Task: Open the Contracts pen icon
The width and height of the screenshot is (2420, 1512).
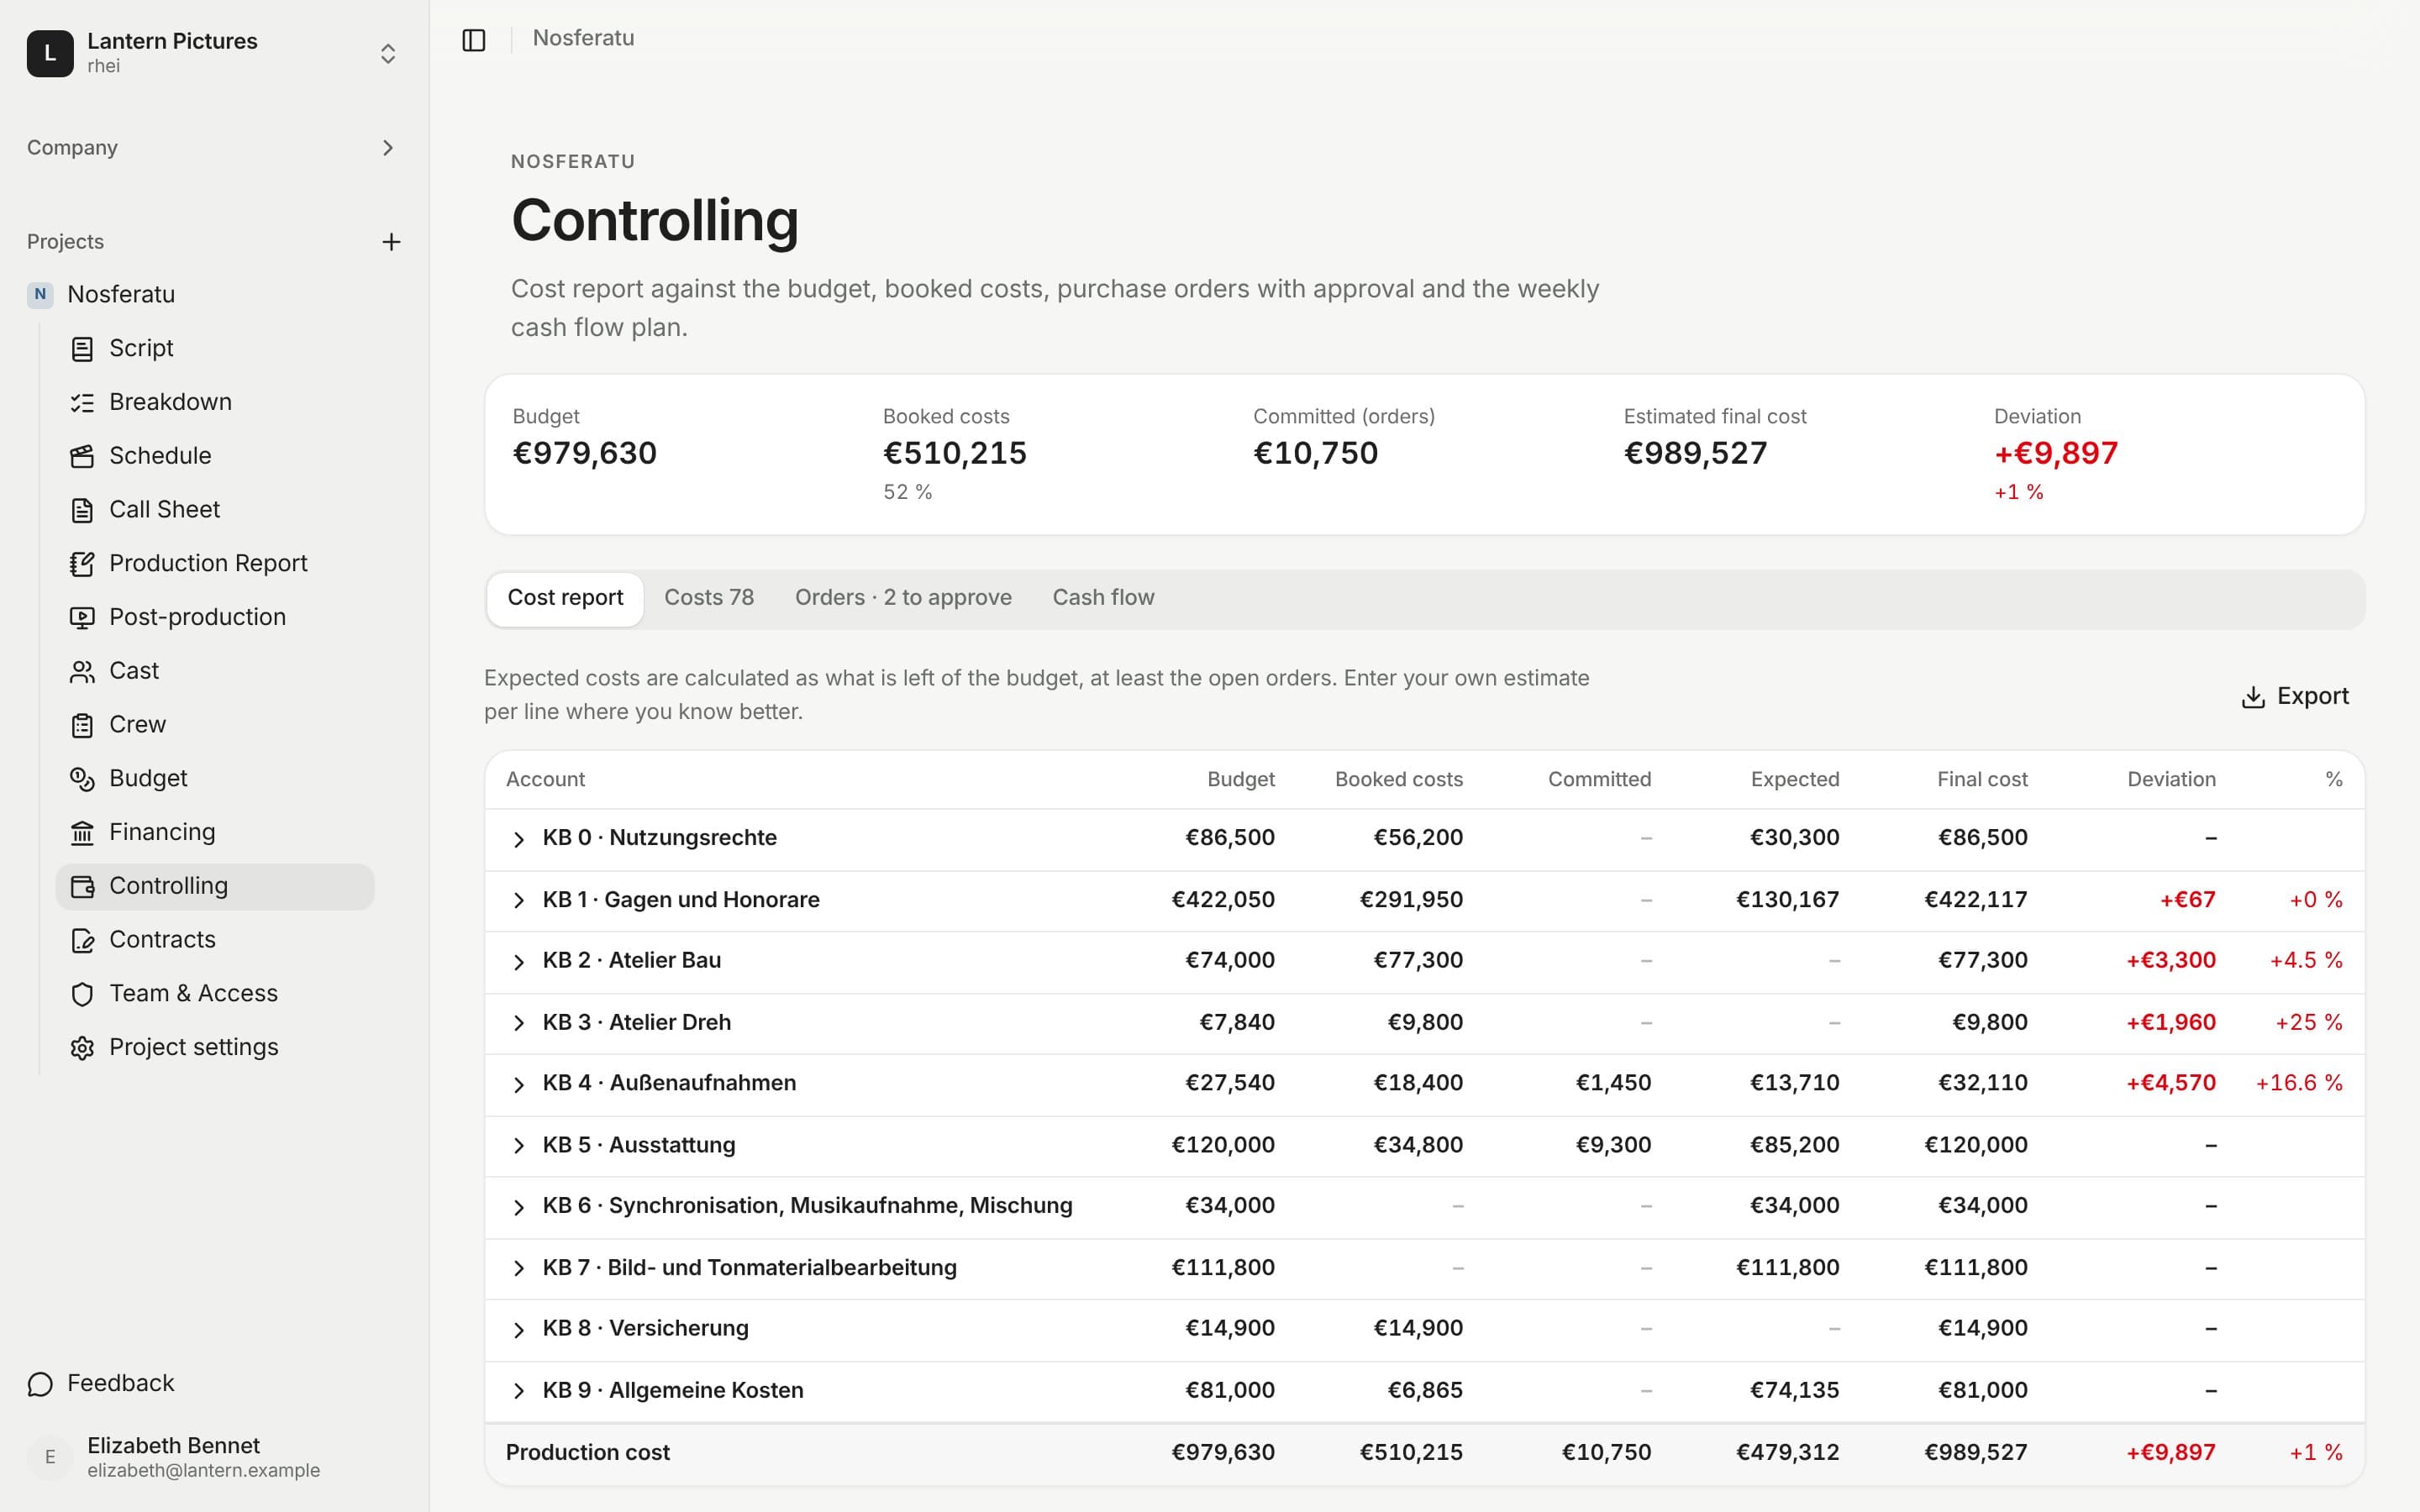Action: coord(82,941)
